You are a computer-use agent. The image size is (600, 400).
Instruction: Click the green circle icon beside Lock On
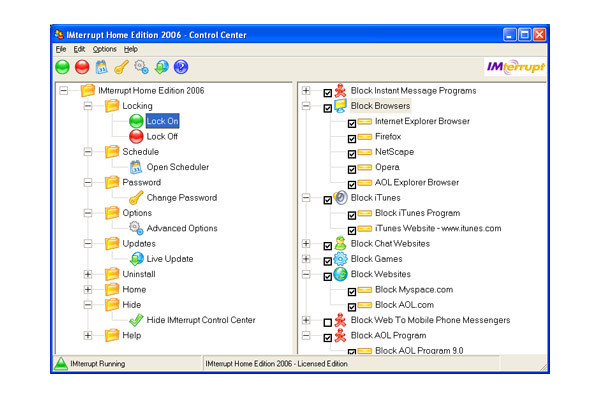coord(136,121)
